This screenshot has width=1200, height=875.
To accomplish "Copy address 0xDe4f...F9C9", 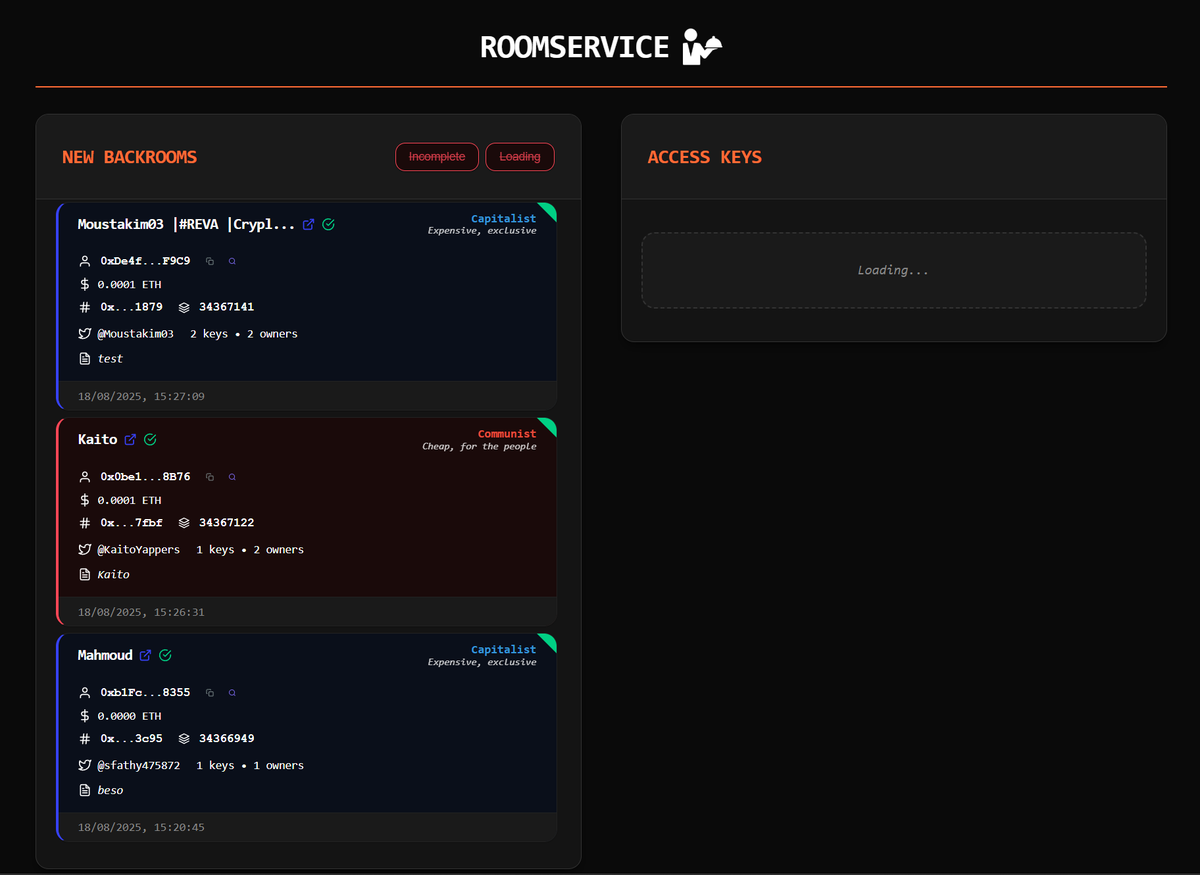I will point(210,261).
